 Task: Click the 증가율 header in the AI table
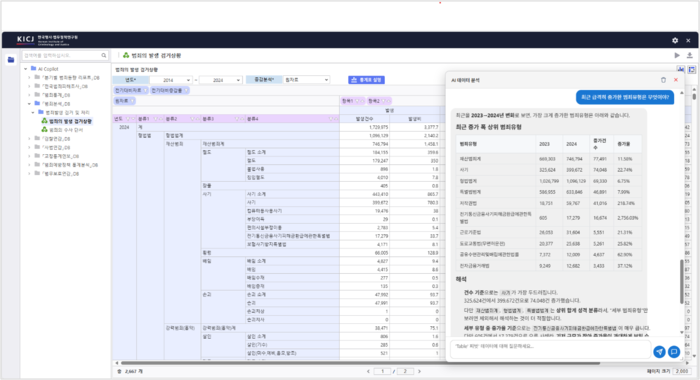click(x=623, y=144)
